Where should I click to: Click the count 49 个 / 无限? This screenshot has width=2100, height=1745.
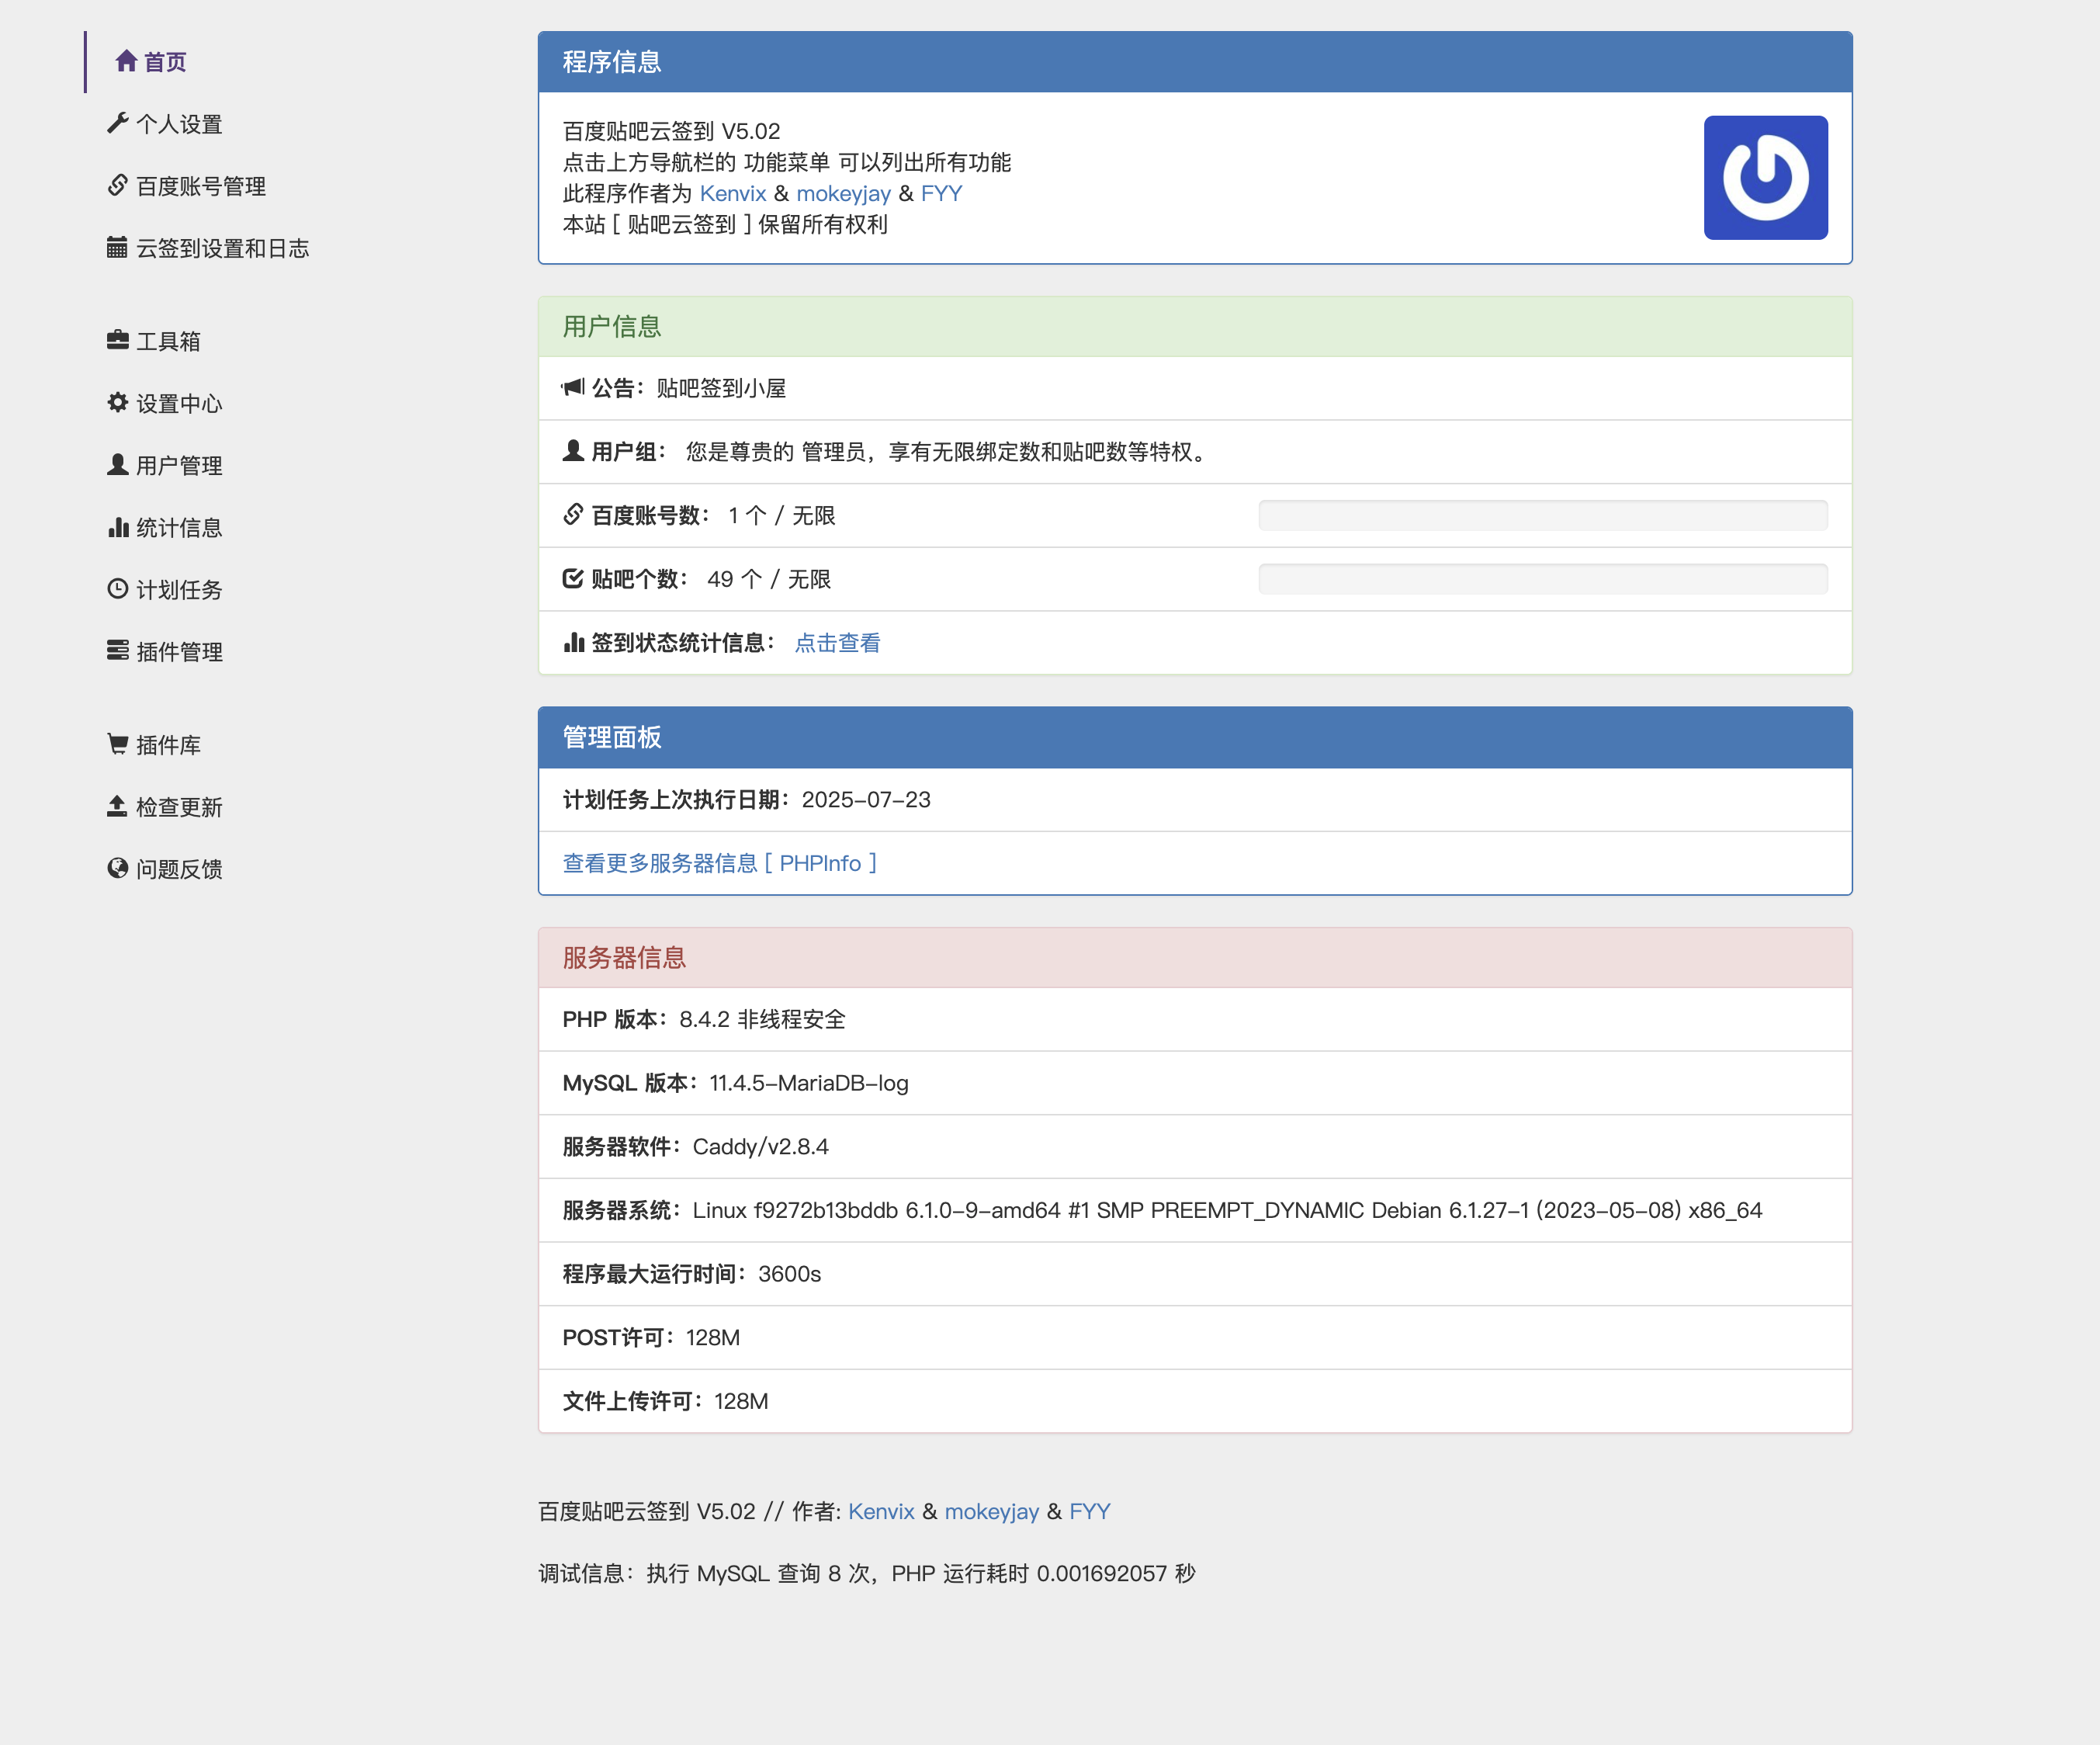point(769,579)
